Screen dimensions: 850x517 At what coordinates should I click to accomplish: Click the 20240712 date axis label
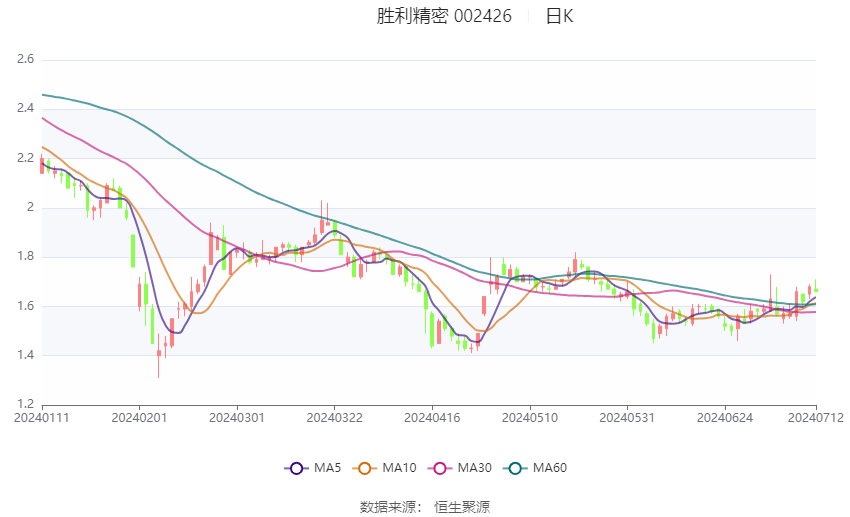click(816, 418)
